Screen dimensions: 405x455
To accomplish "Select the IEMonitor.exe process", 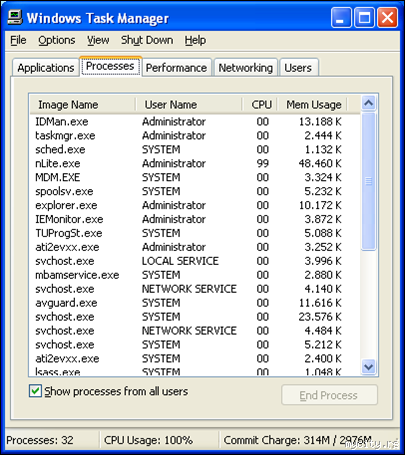I will pyautogui.click(x=195, y=219).
